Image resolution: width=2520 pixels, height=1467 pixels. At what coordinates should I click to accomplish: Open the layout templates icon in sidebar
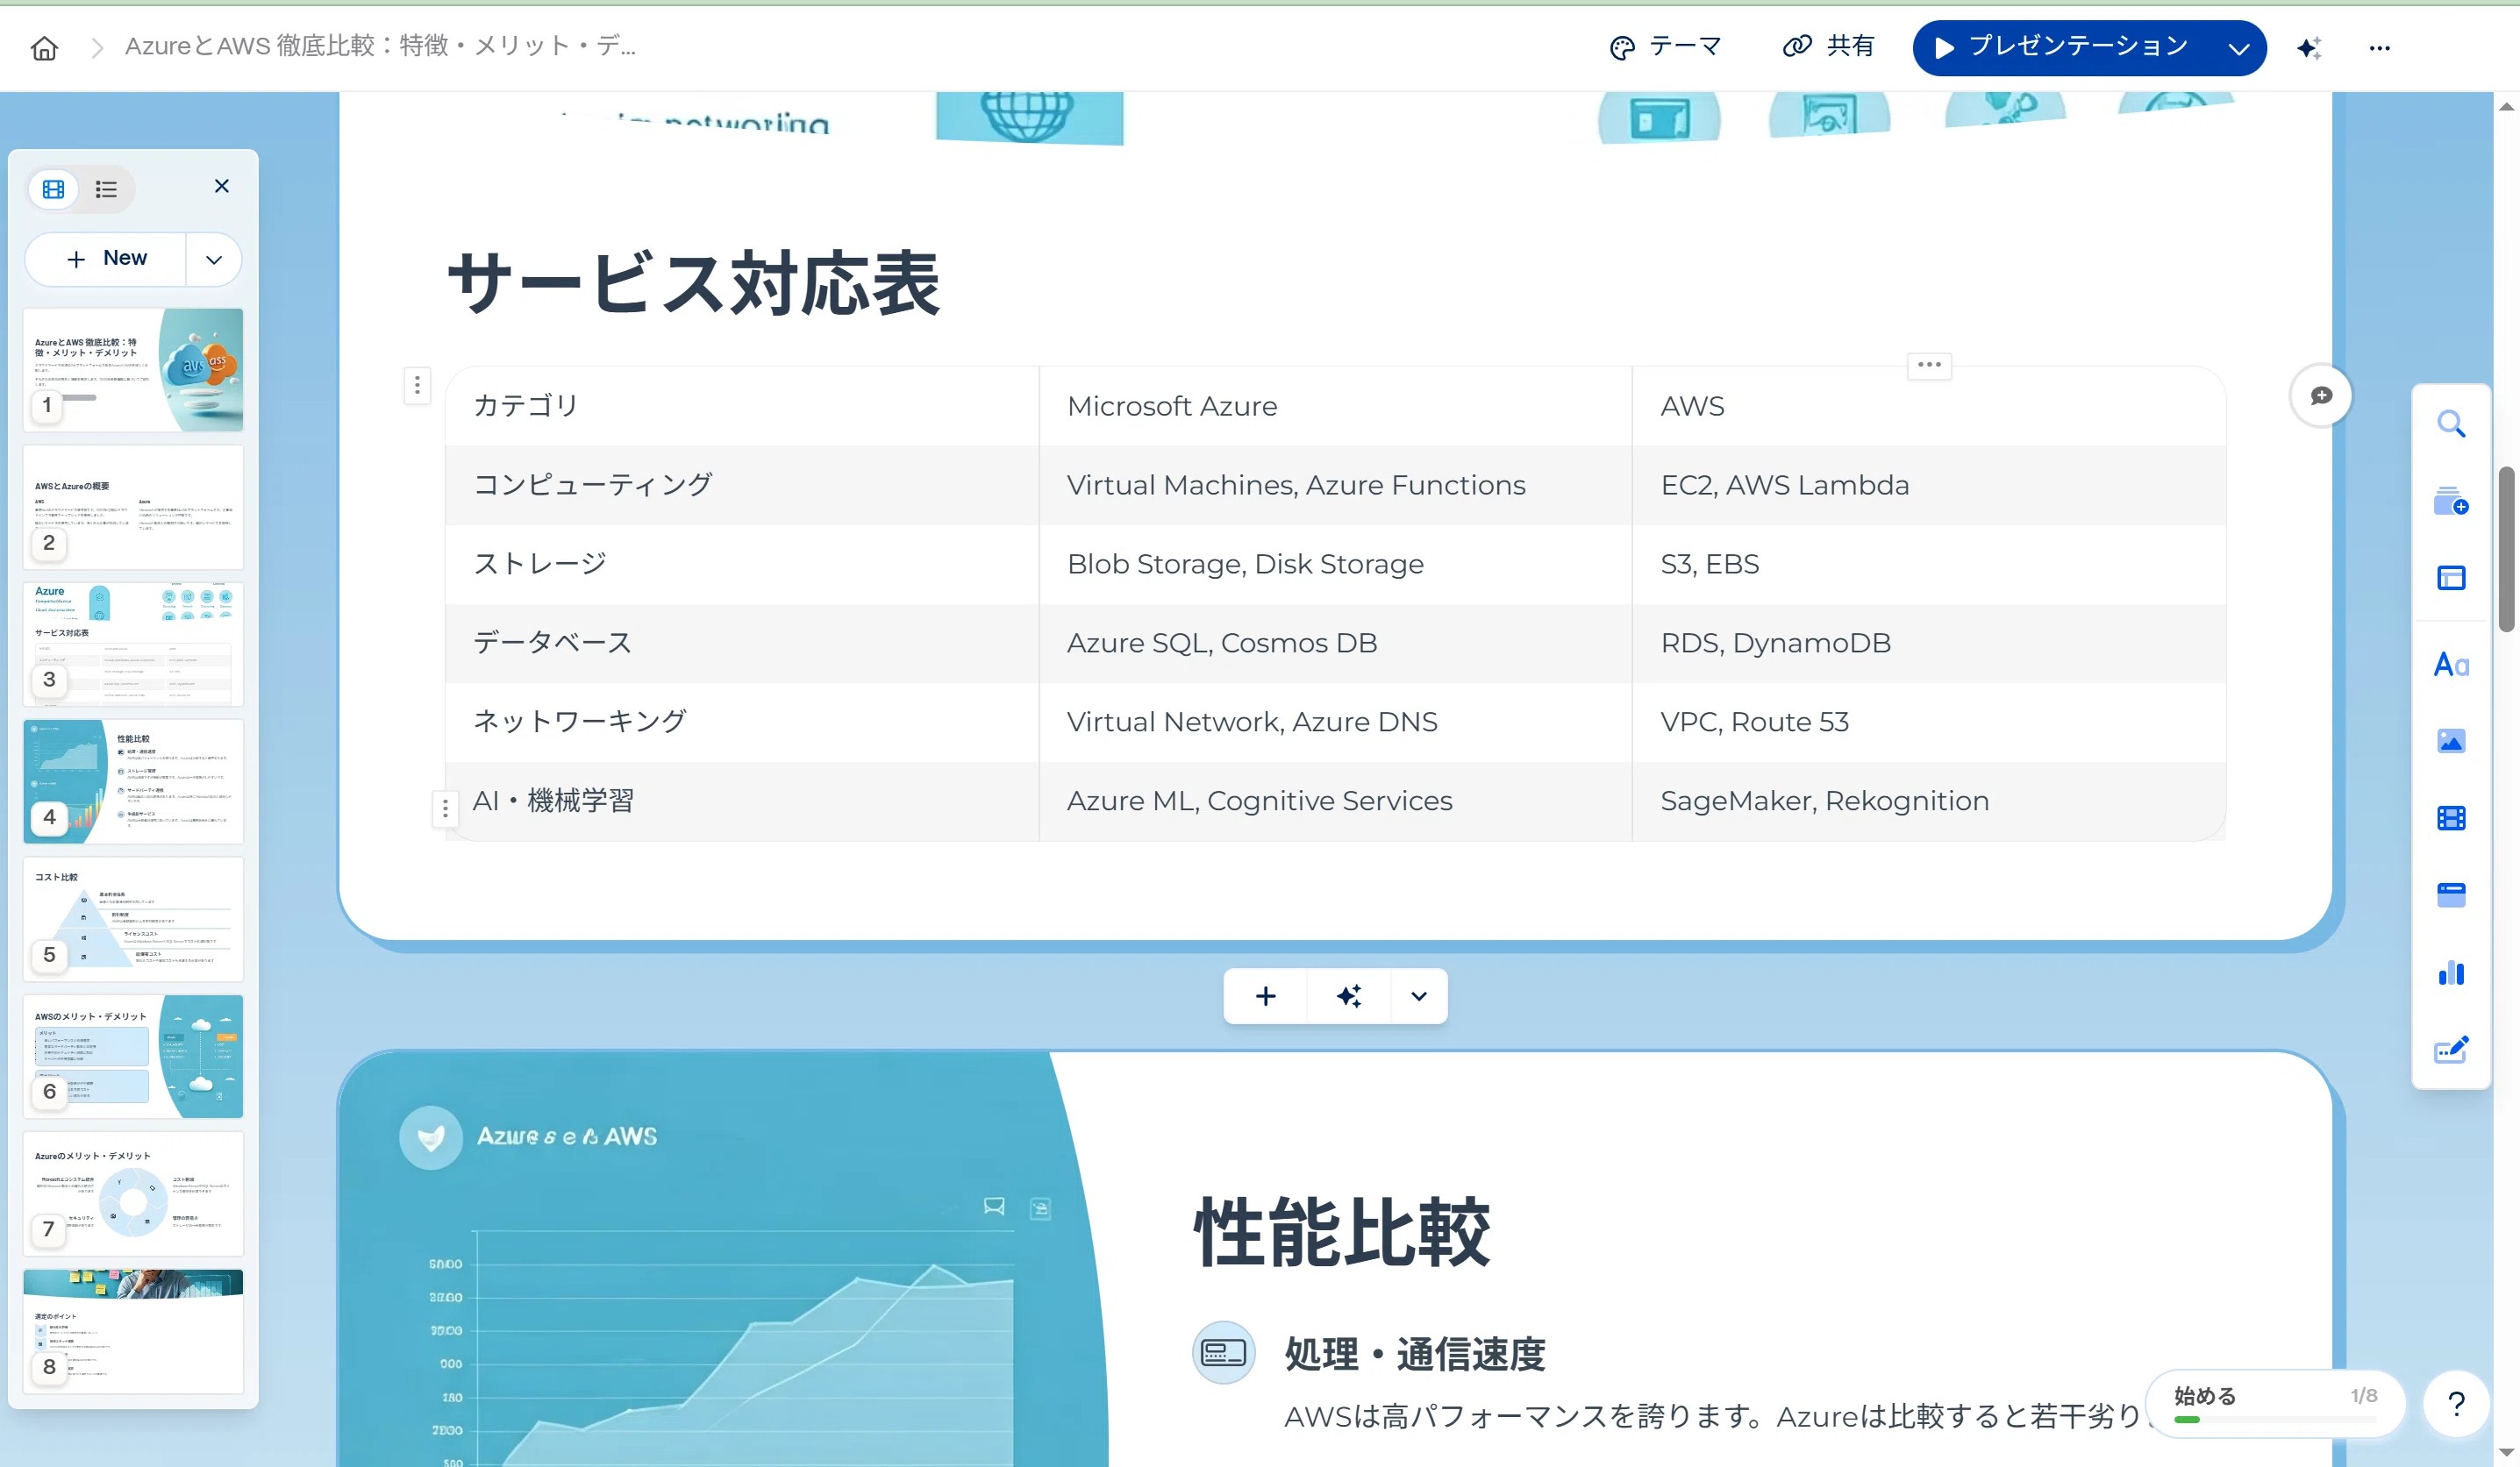pos(2451,578)
